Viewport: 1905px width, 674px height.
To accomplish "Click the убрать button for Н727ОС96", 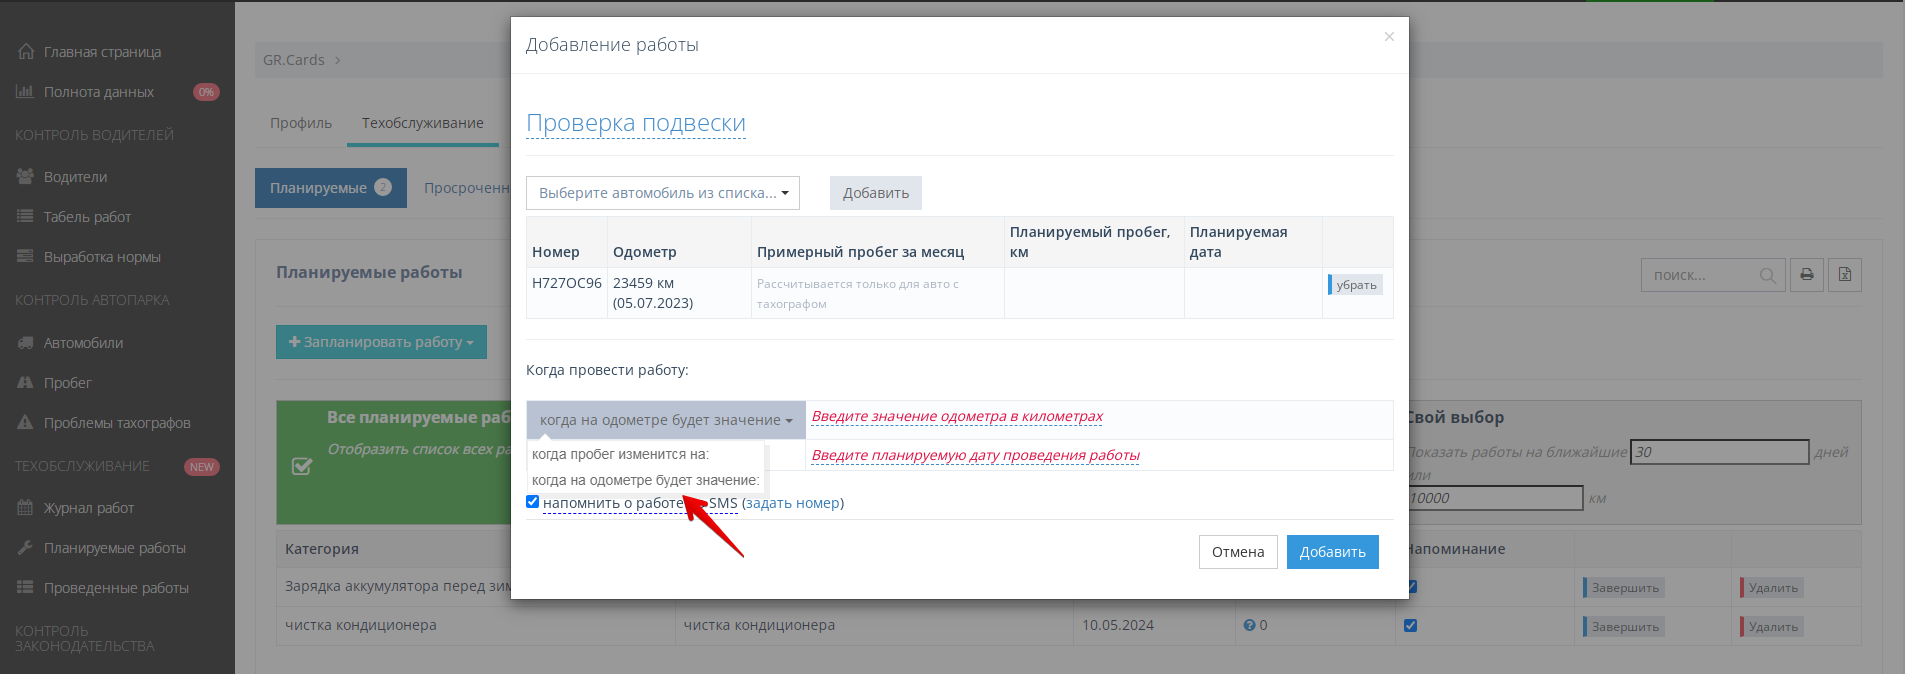I will click(1355, 285).
